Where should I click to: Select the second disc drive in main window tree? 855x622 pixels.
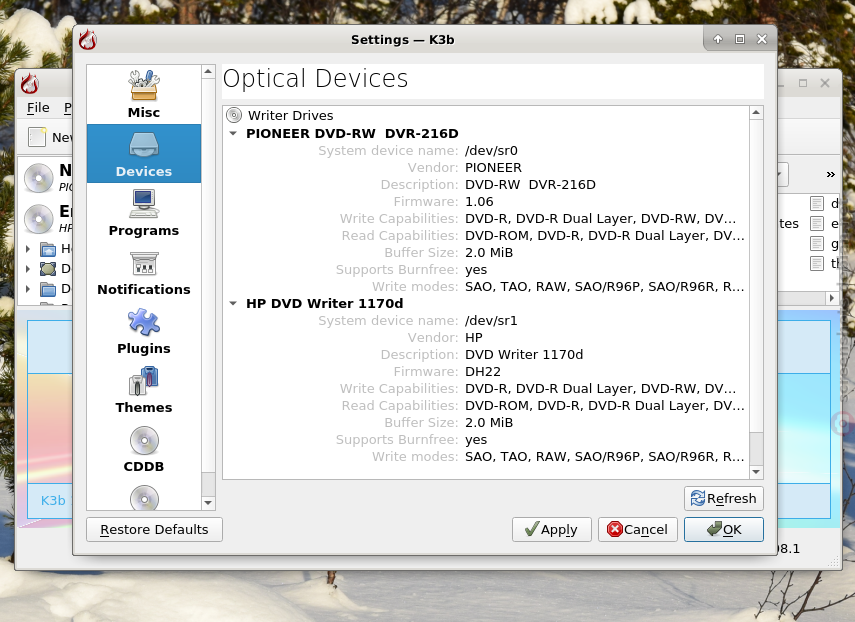tap(39, 219)
